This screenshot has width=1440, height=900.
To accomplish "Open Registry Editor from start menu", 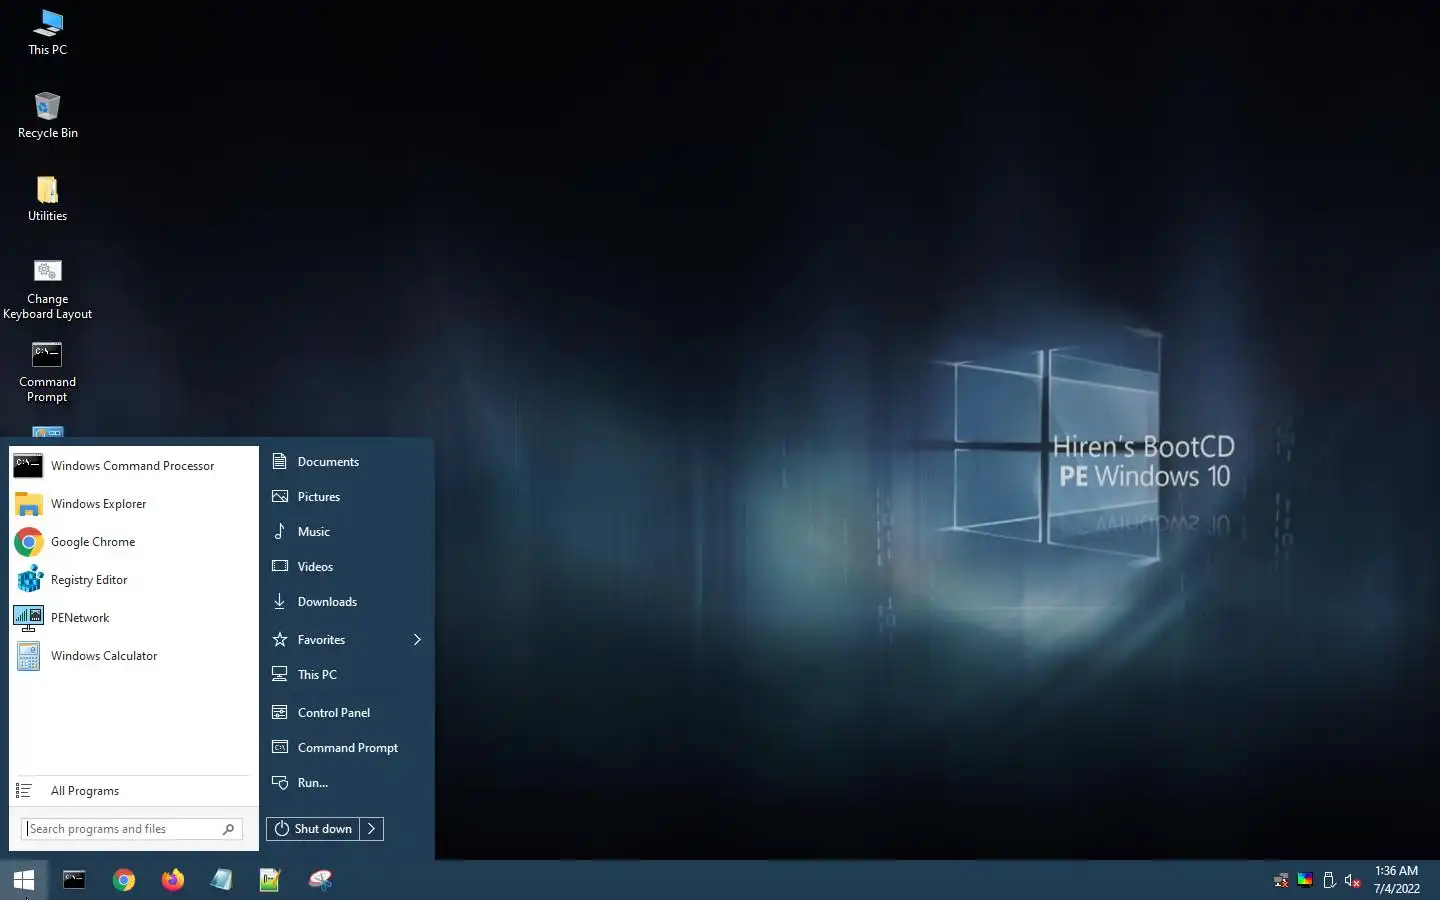I will tap(133, 579).
